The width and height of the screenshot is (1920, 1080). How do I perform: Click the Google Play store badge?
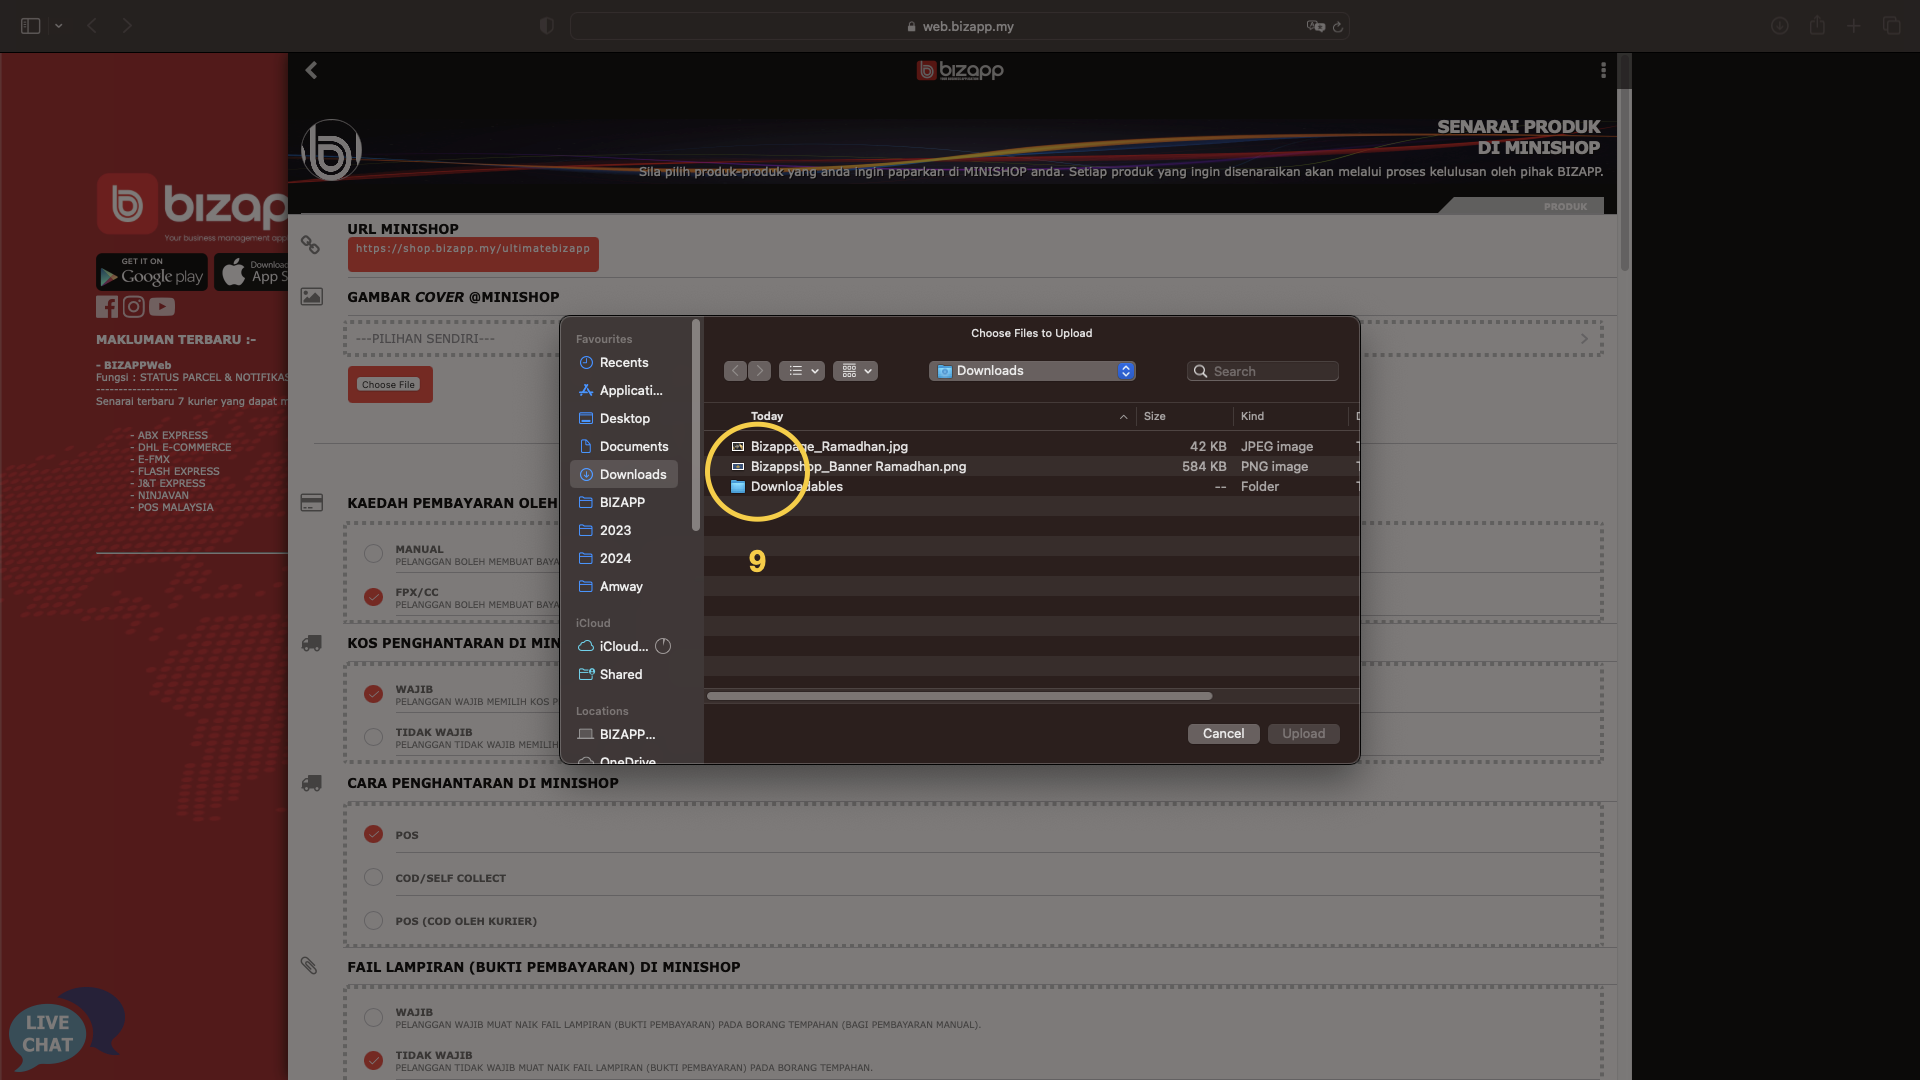[152, 272]
